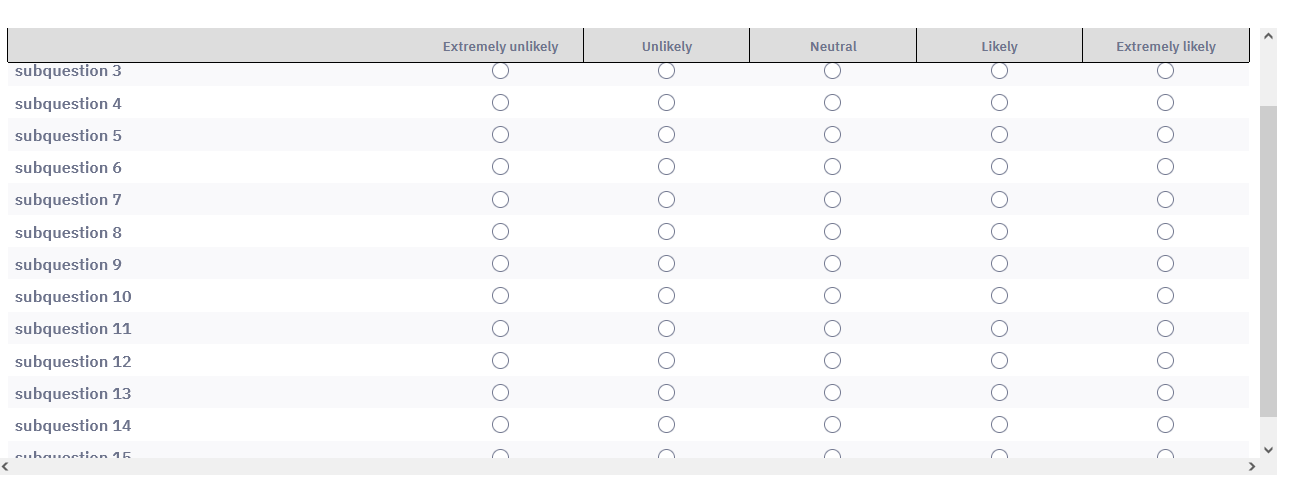Set subquestion 11 to Neutral

point(832,328)
